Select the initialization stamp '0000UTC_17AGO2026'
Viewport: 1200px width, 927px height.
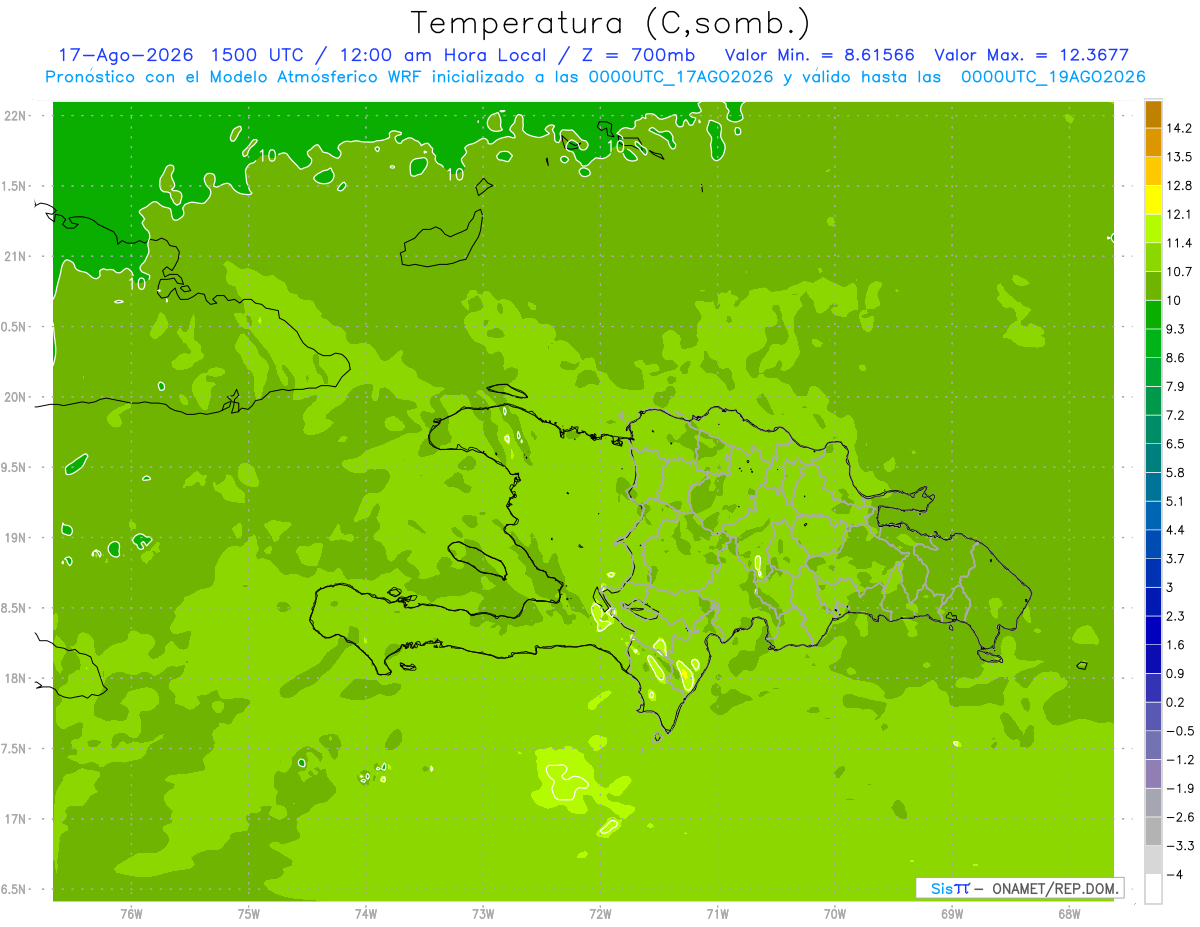click(677, 77)
